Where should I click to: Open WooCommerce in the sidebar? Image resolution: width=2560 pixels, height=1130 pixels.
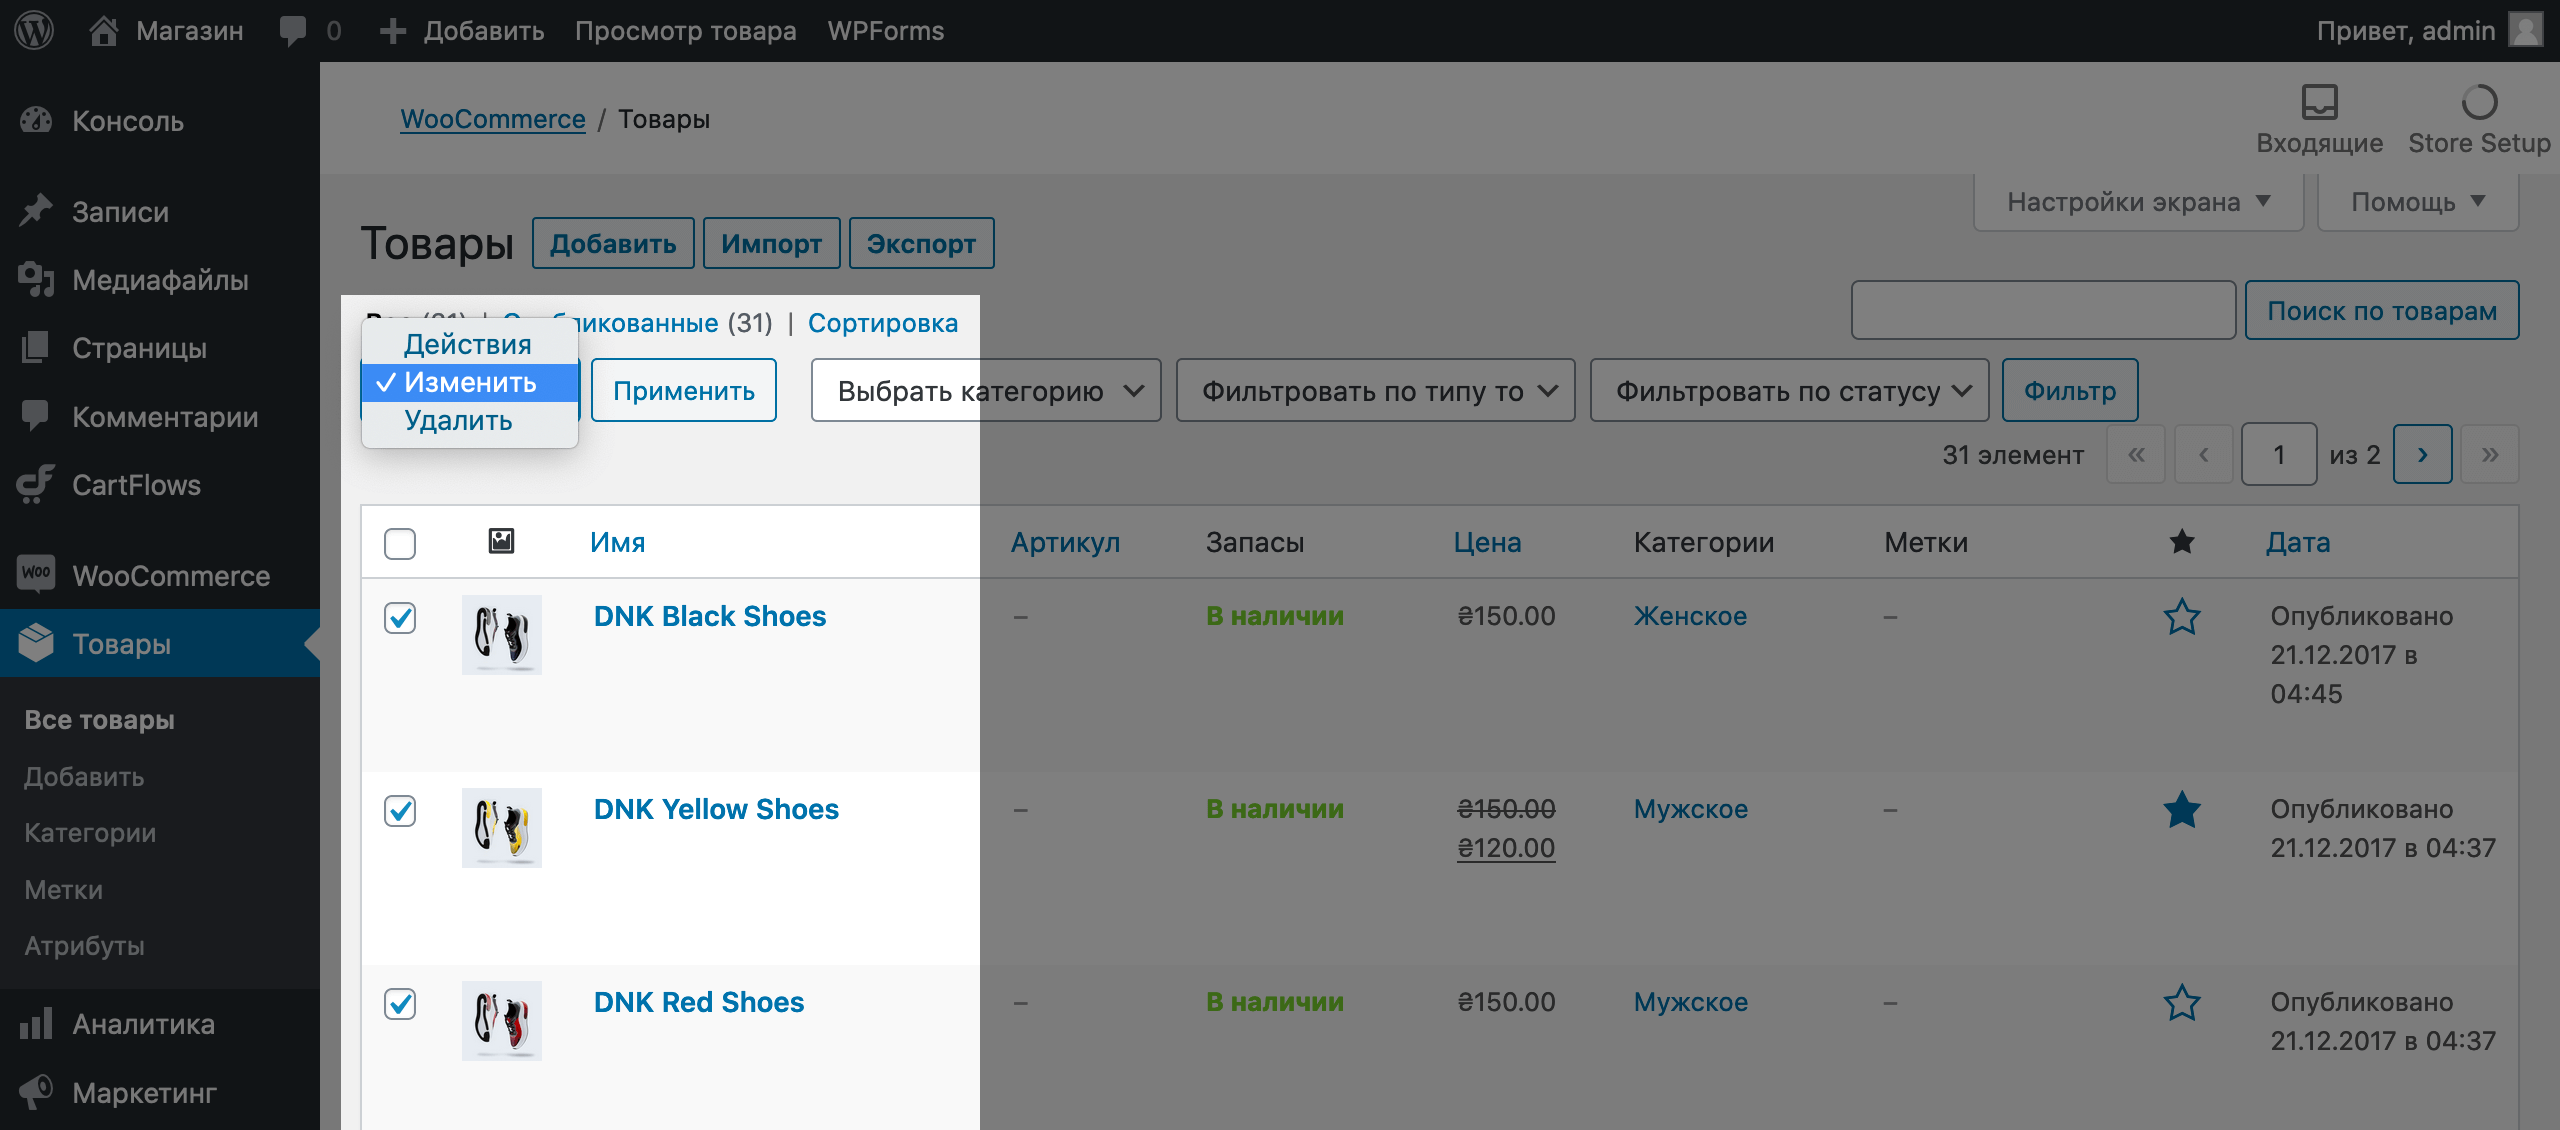[160, 576]
